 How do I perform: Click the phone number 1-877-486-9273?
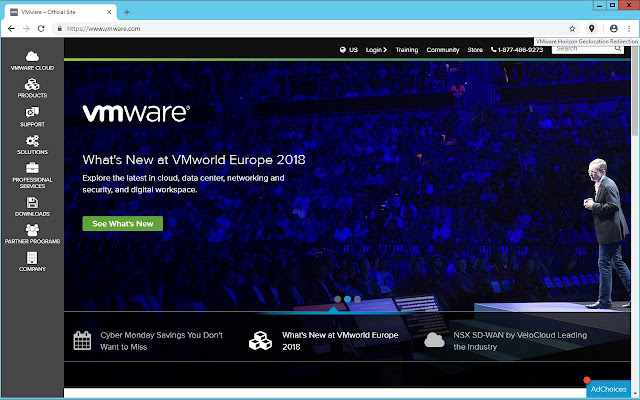(517, 50)
